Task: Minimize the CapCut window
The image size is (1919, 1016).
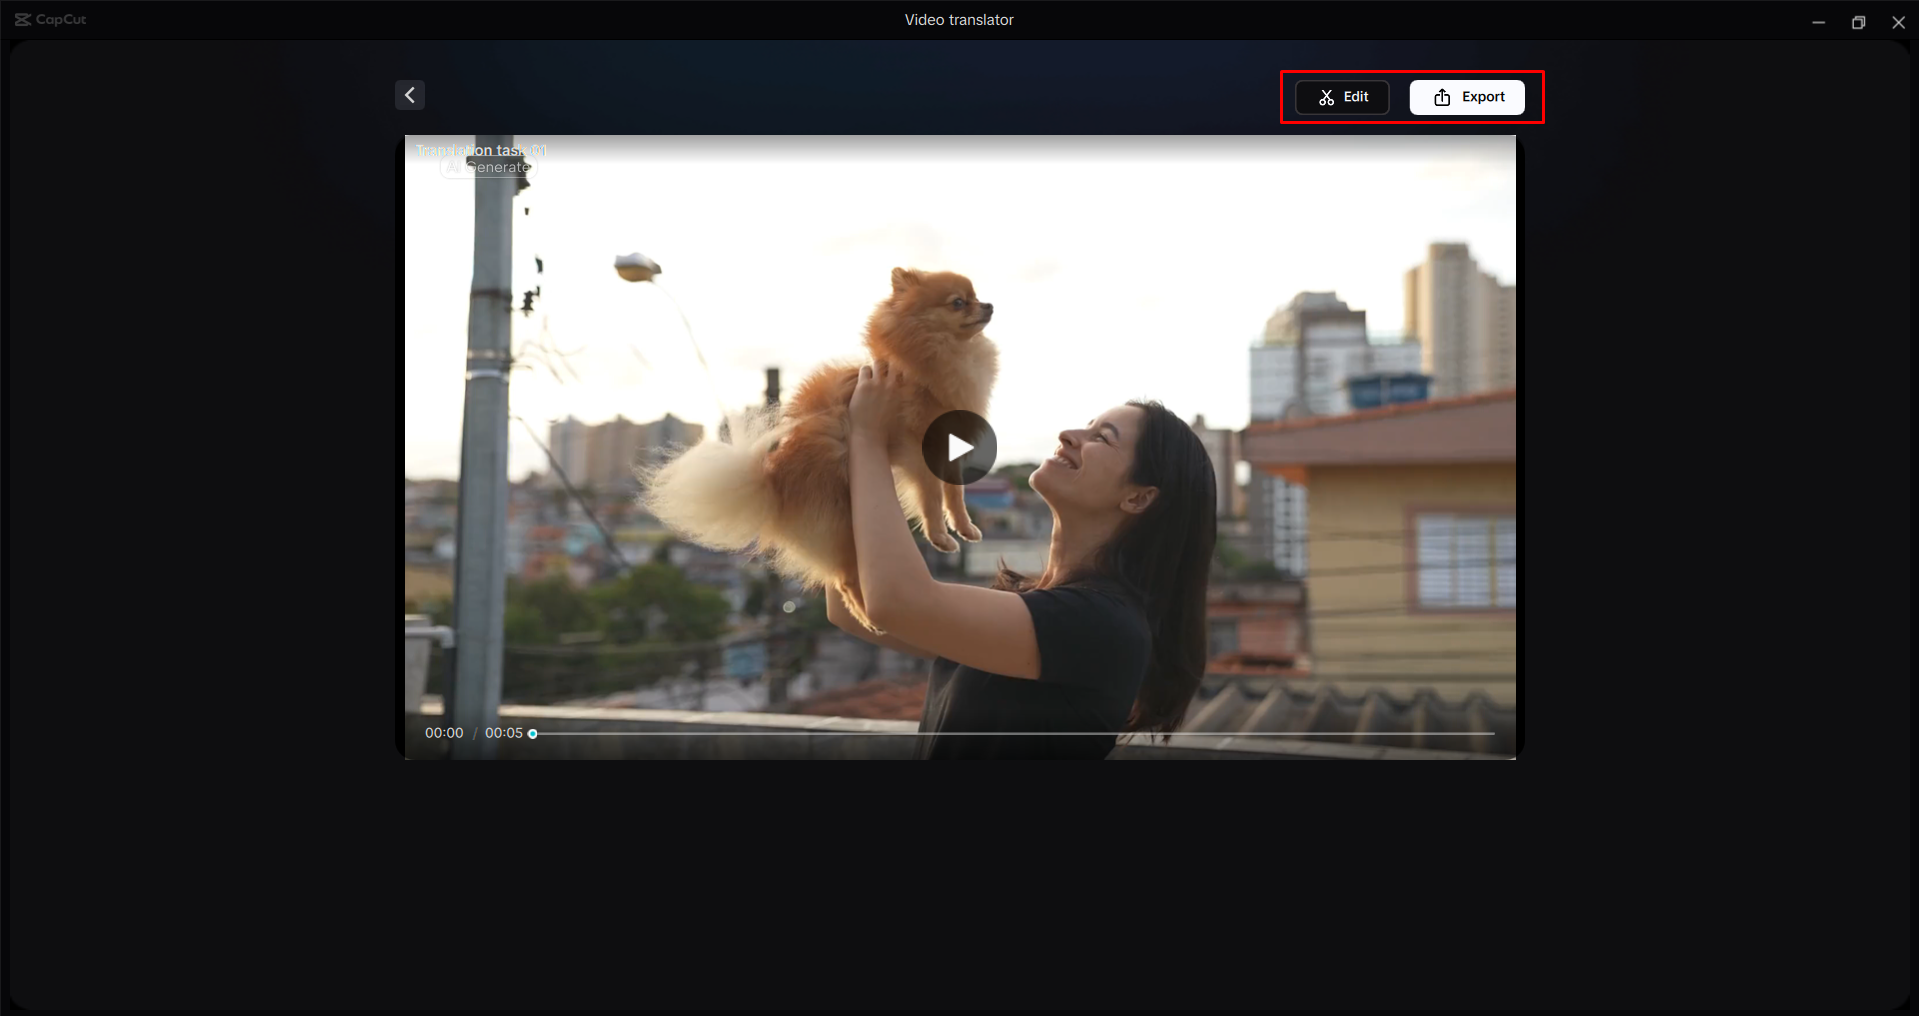Action: click(x=1818, y=21)
